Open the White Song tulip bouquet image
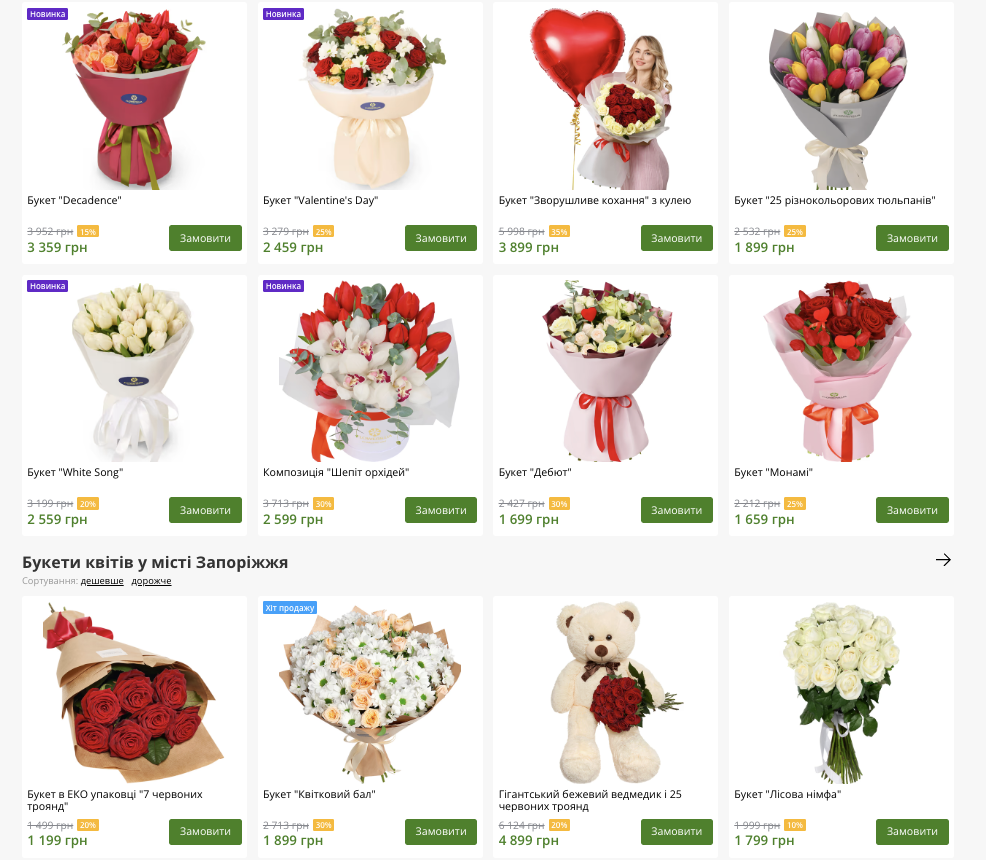 134,371
